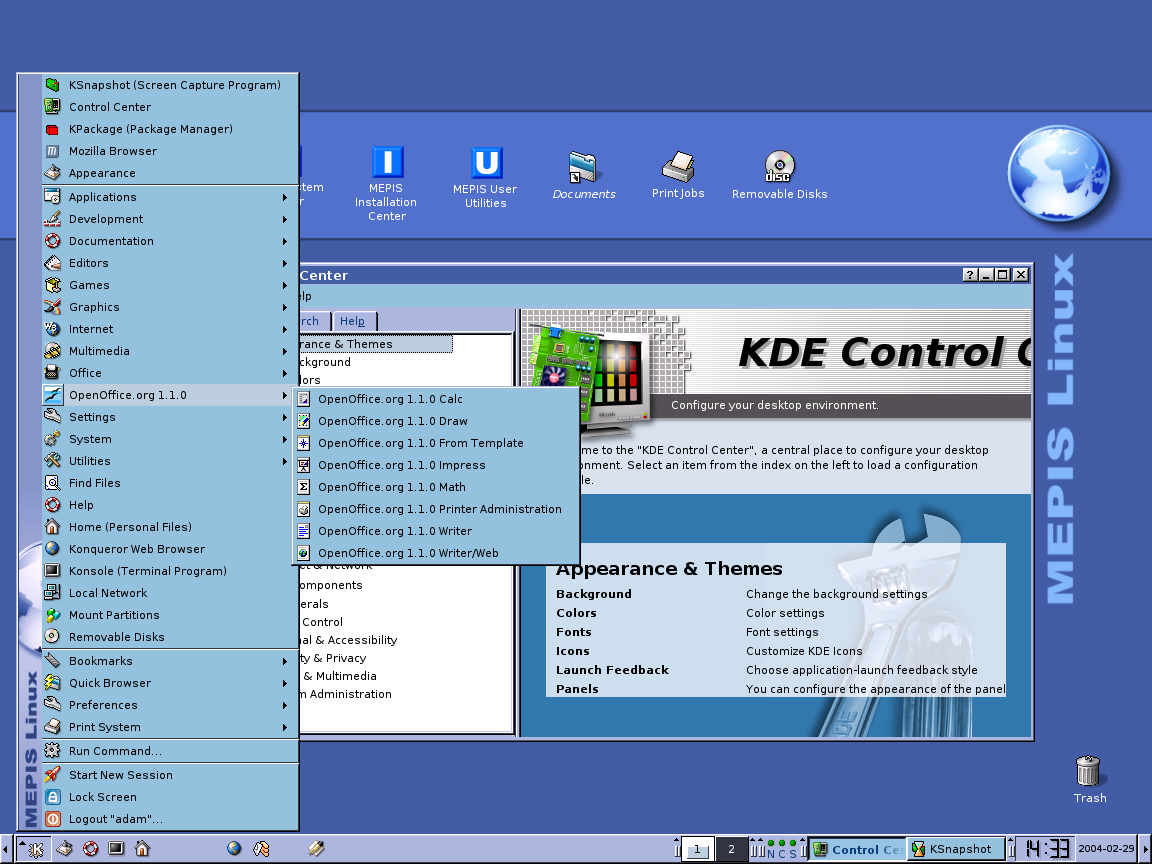
Task: Expand the Utilities submenu
Action: (x=170, y=461)
